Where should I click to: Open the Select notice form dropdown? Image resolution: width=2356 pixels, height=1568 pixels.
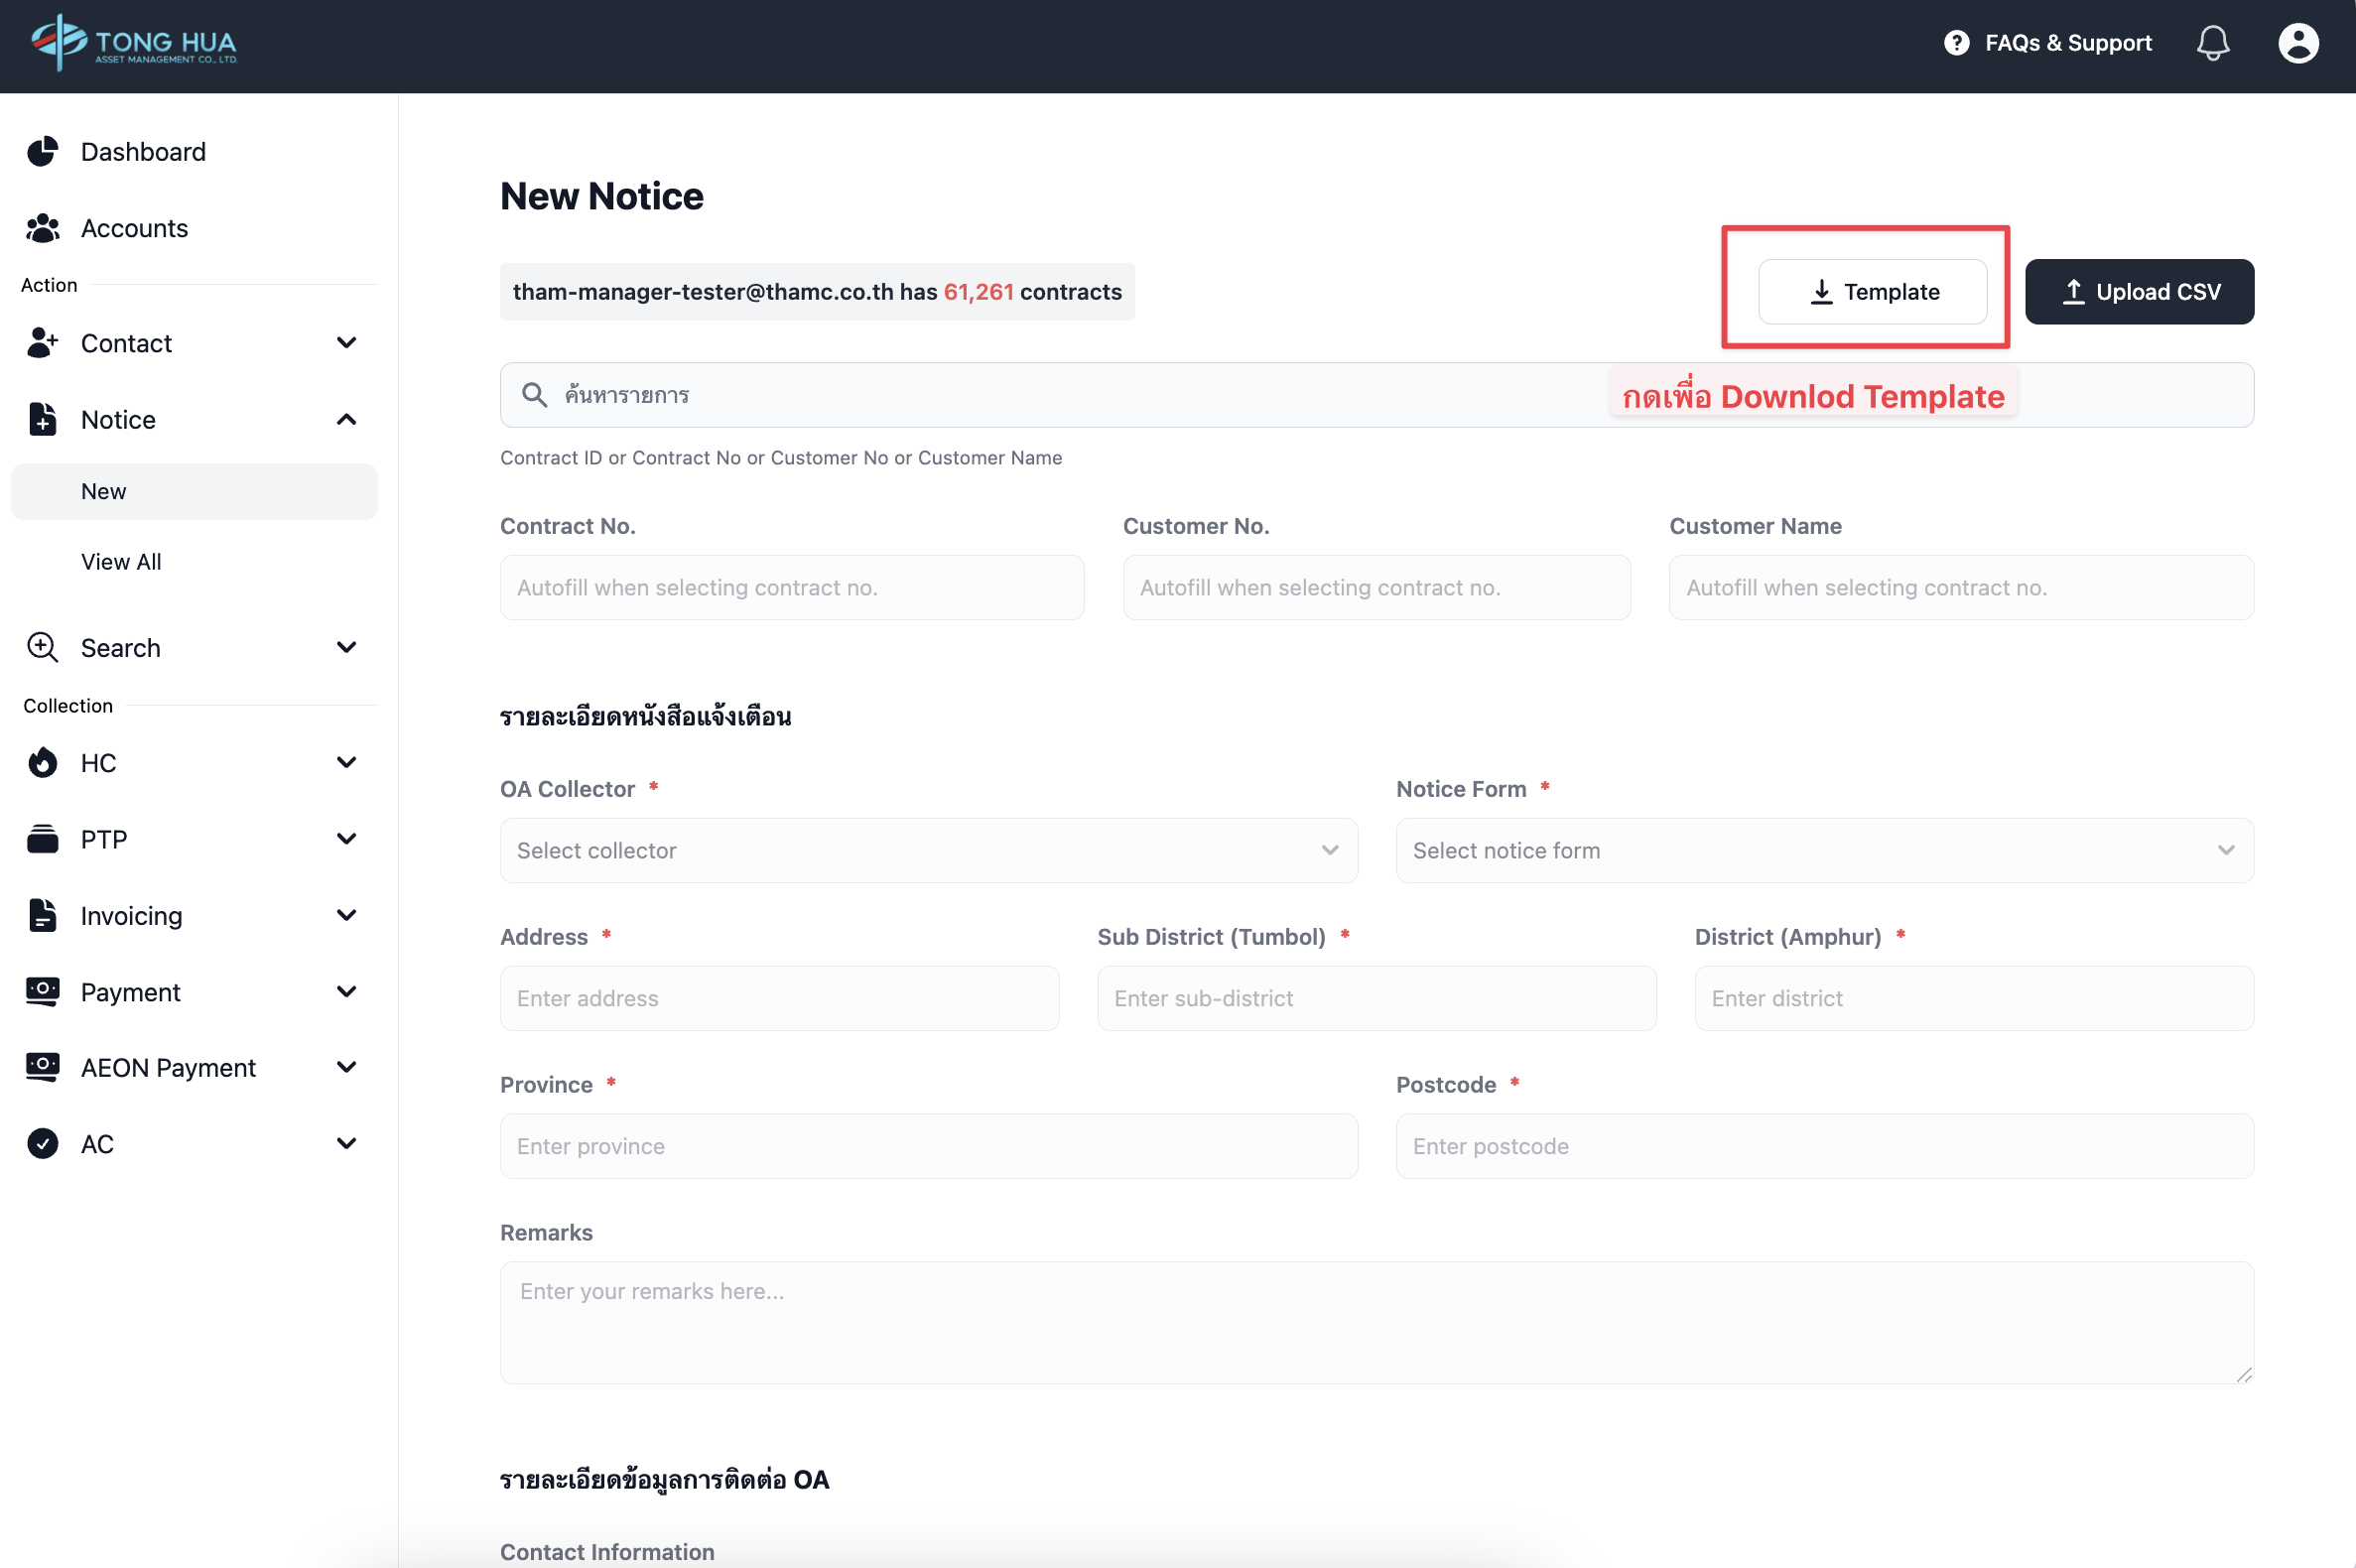tap(1824, 850)
